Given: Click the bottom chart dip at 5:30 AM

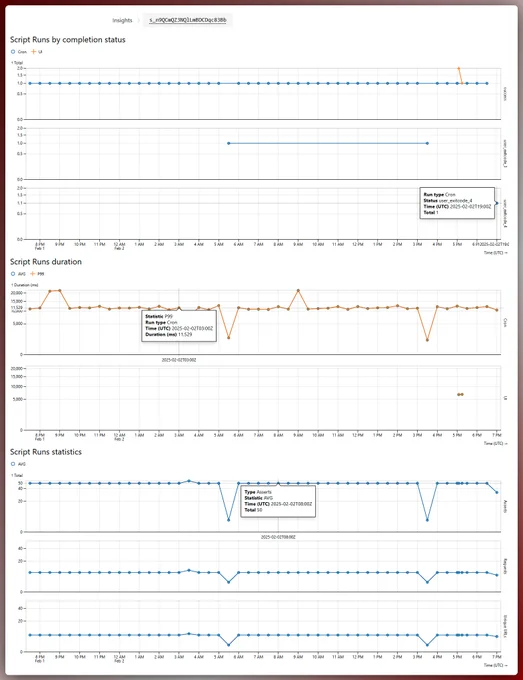Looking at the screenshot, I should coord(229,645).
